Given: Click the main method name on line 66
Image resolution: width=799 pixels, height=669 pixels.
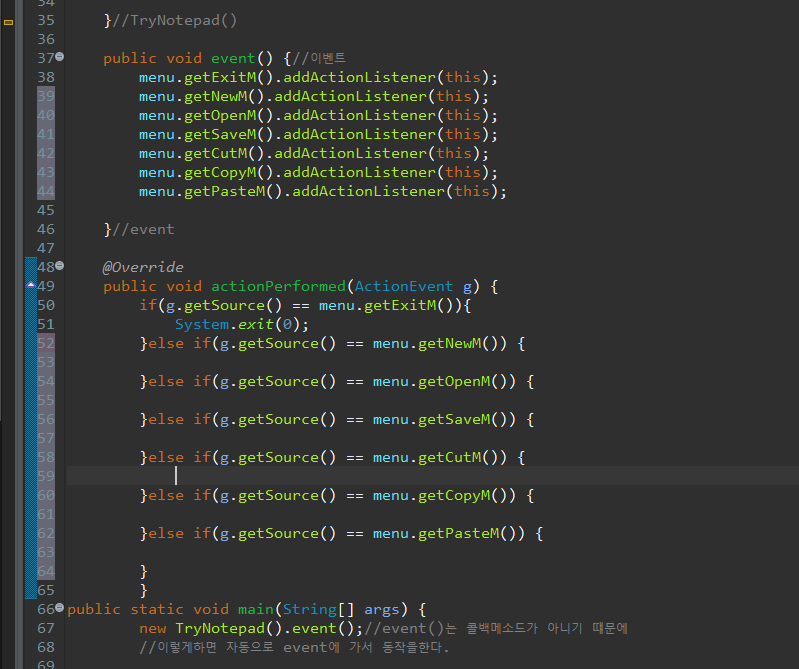Looking at the screenshot, I should coord(256,609).
